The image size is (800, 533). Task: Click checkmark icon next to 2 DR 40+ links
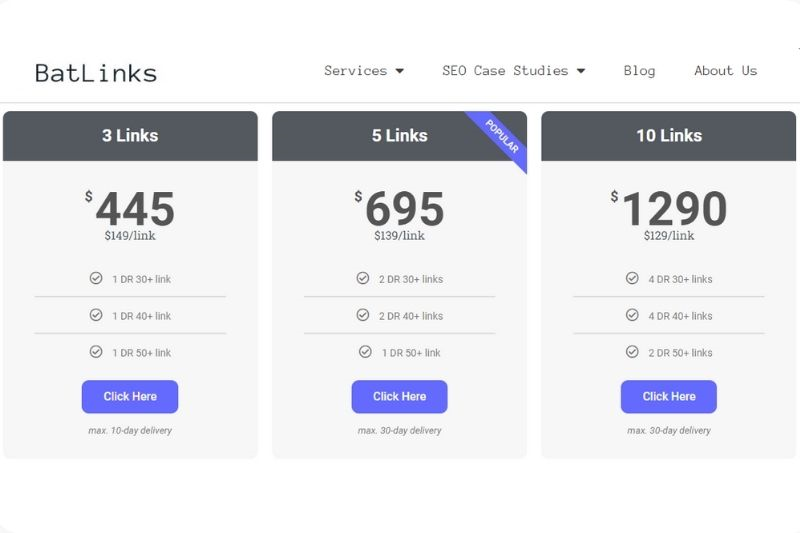[363, 315]
